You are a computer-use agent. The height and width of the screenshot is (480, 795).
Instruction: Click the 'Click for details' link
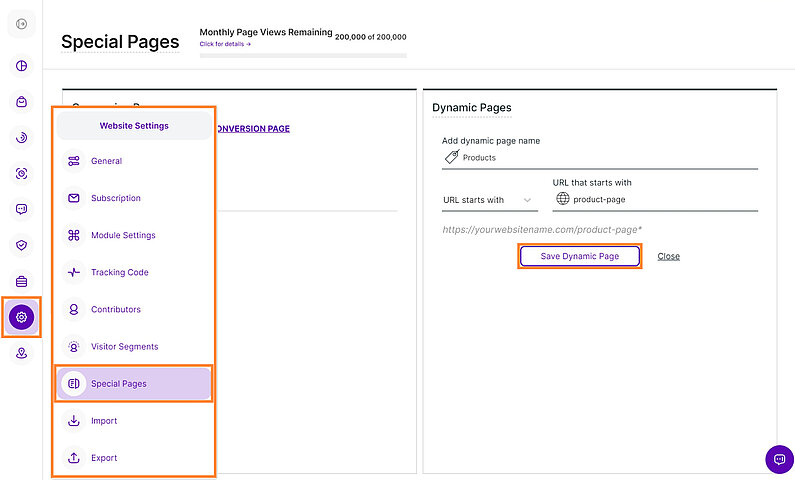point(225,44)
